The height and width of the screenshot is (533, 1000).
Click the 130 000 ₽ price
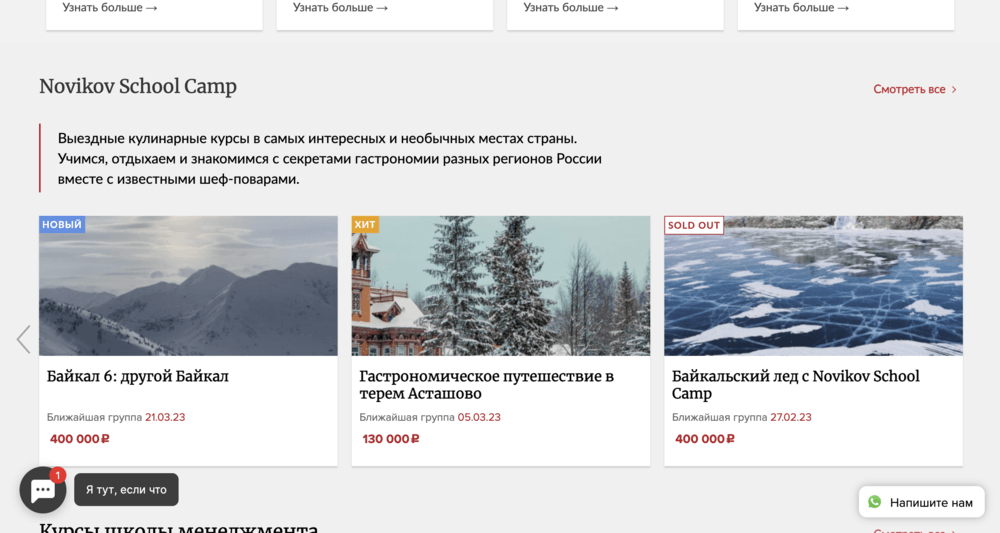coord(391,439)
